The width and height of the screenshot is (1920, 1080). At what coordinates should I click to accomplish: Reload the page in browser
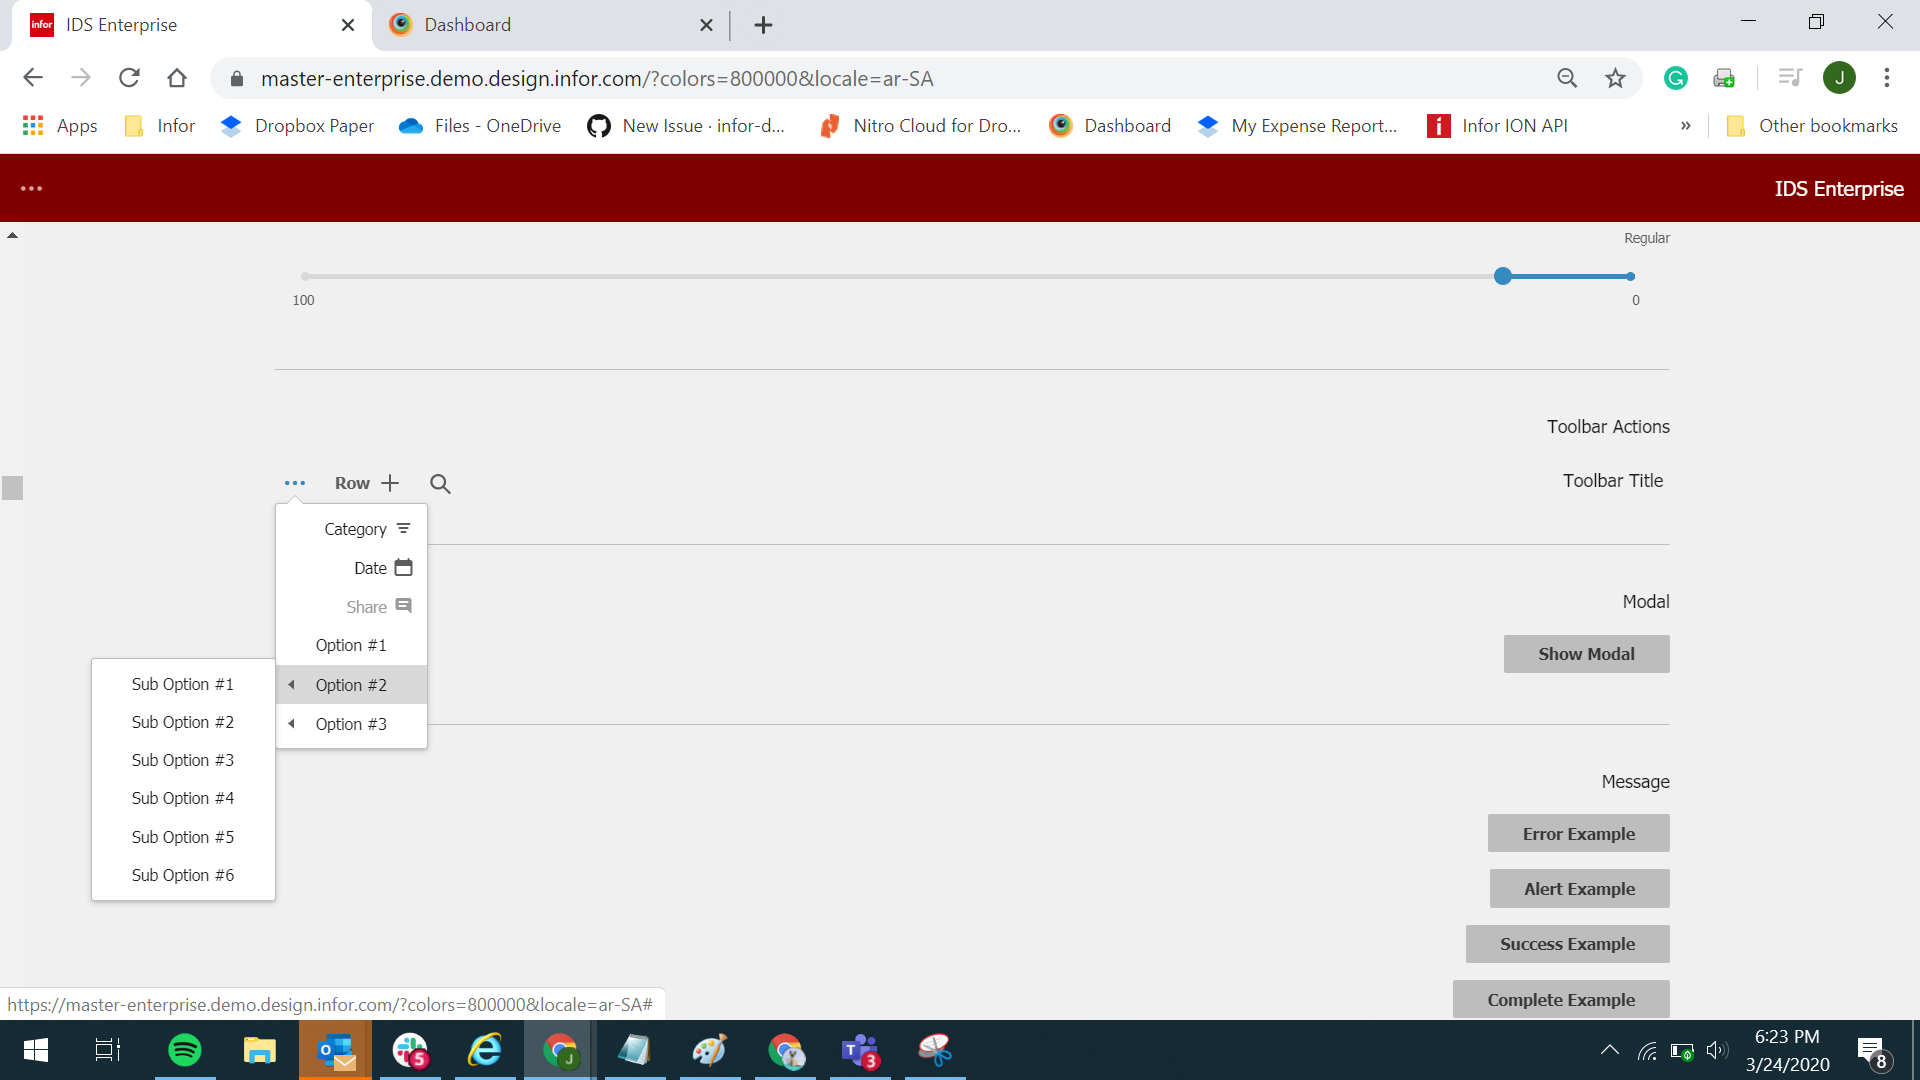(129, 78)
